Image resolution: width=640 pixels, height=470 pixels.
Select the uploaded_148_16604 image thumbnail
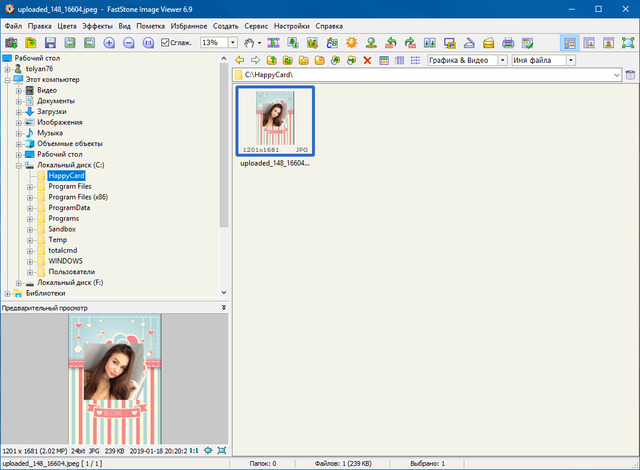click(x=275, y=121)
